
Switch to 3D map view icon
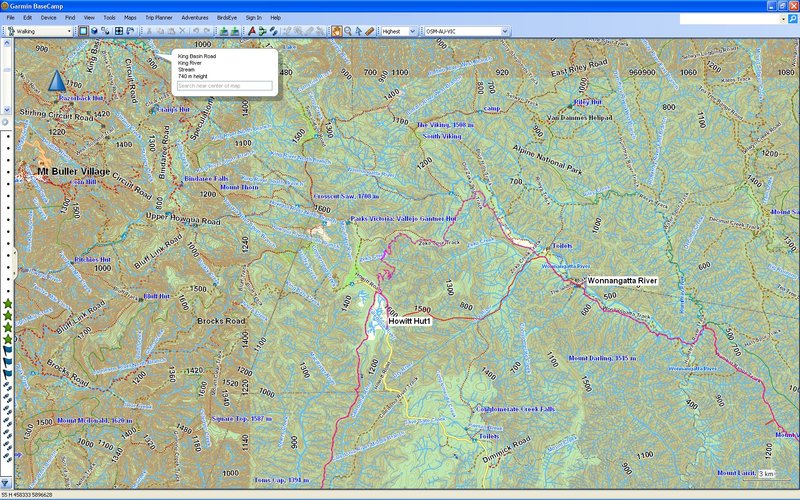point(94,31)
